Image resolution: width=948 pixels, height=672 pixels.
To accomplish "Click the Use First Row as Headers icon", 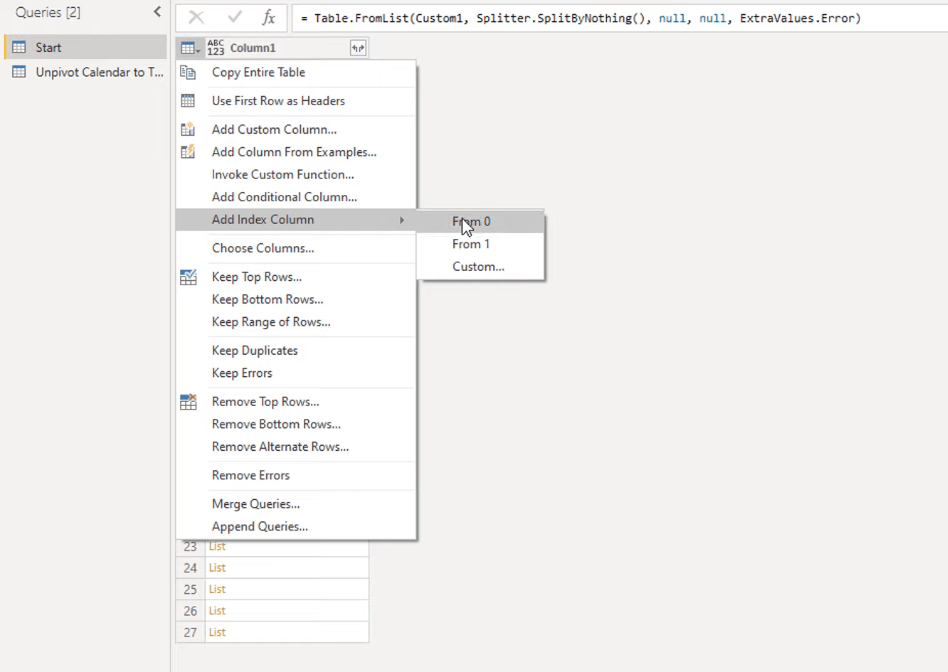I will pos(188,101).
